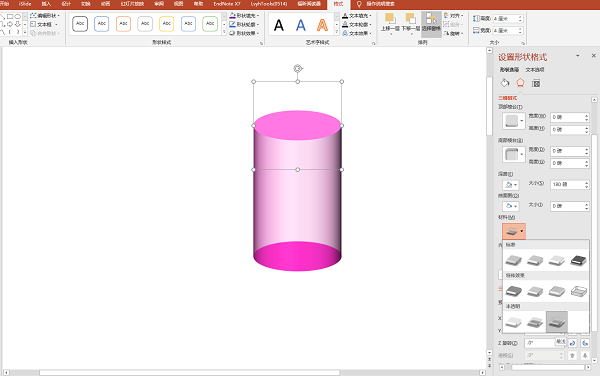Open the Size & Properties pane icon
The width and height of the screenshot is (600, 376).
536,83
